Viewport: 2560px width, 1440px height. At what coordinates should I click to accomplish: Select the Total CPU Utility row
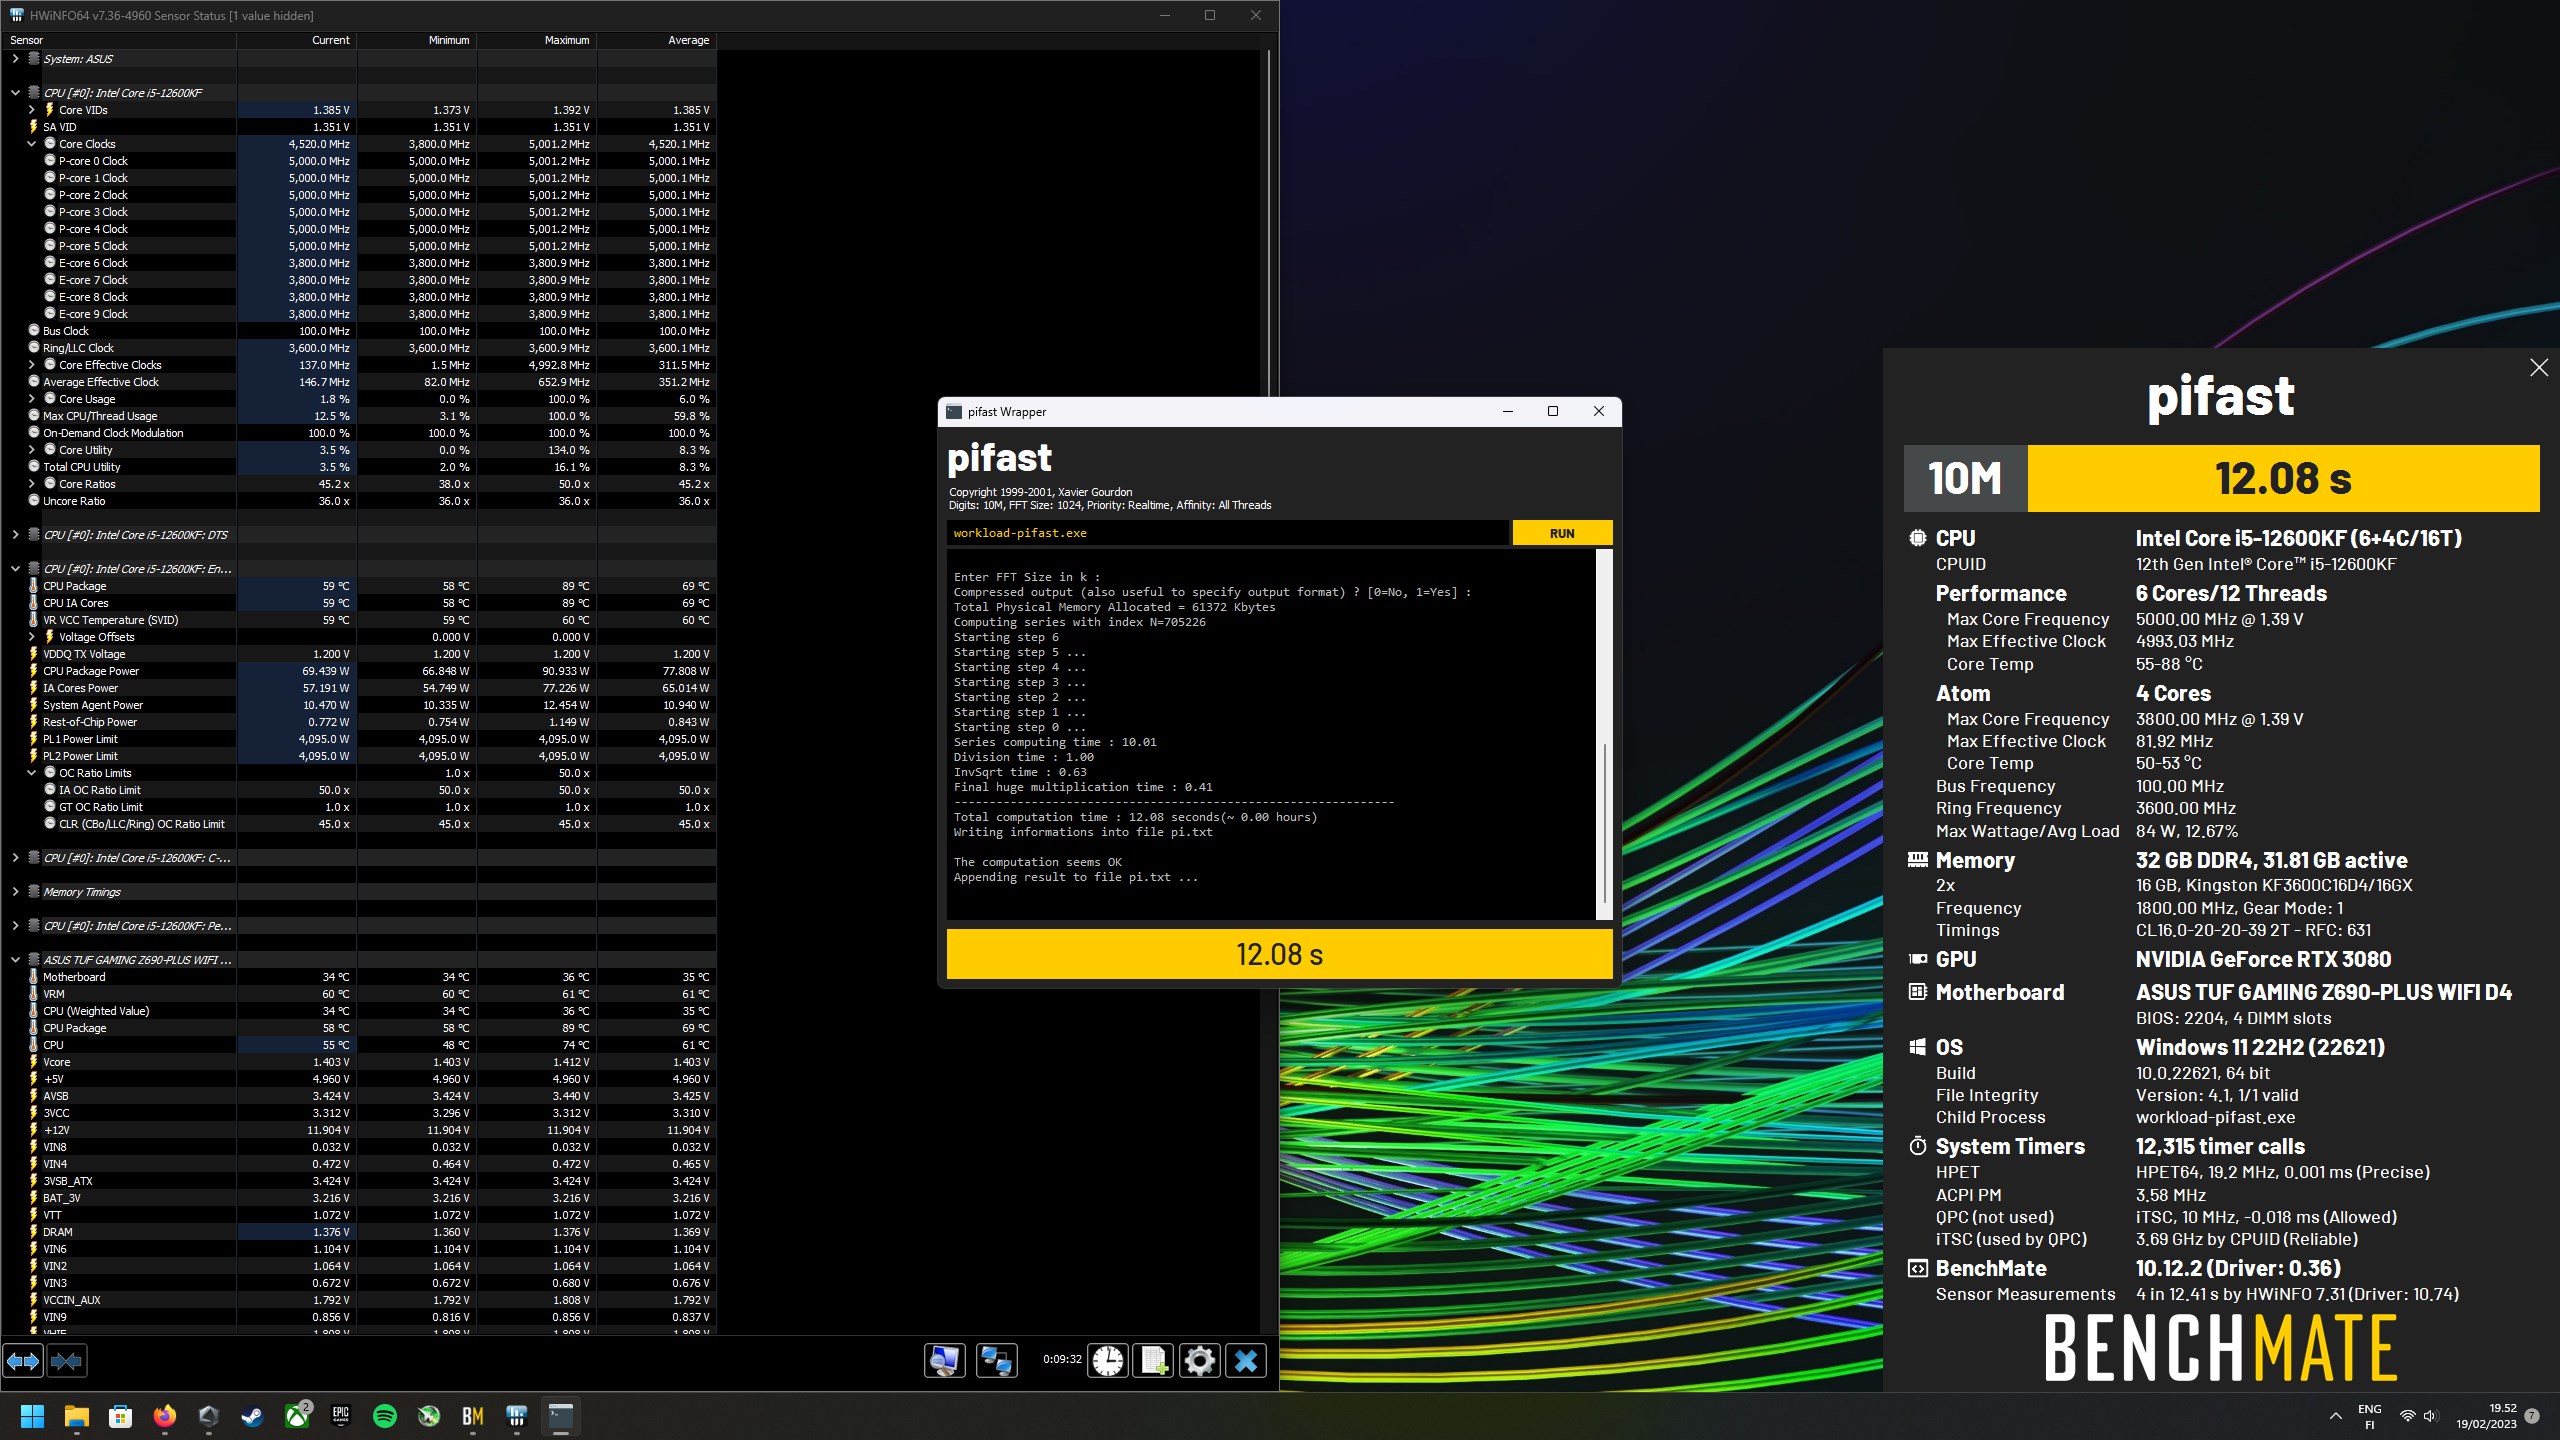pos(359,467)
